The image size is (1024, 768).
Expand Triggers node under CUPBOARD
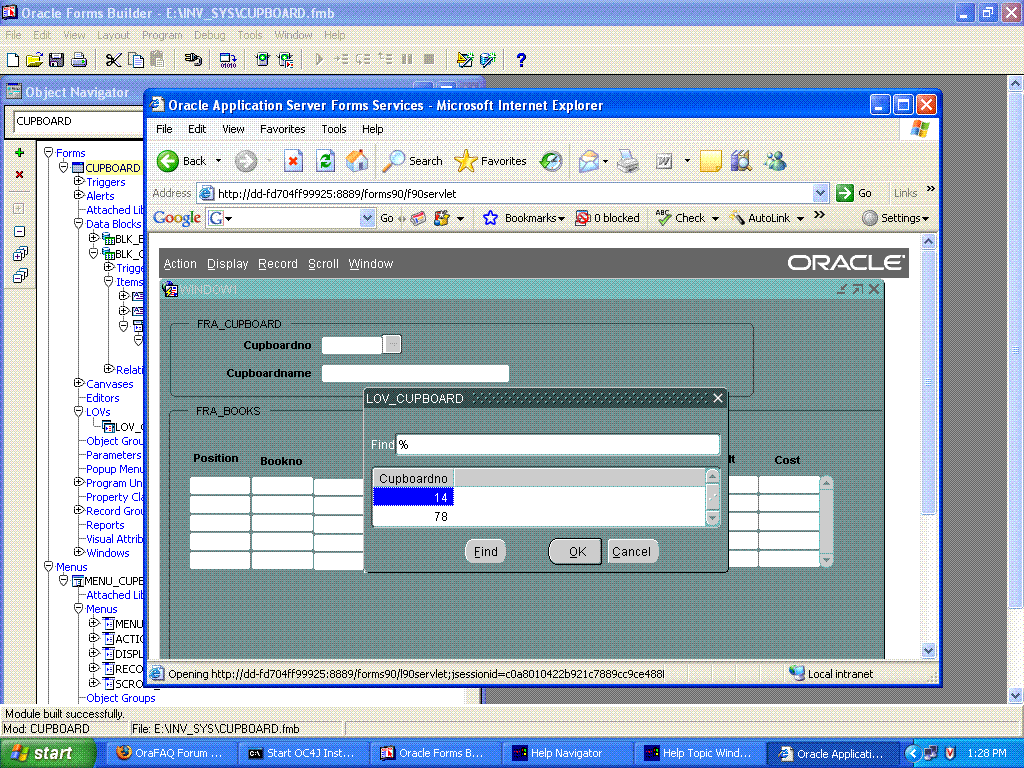click(x=78, y=181)
